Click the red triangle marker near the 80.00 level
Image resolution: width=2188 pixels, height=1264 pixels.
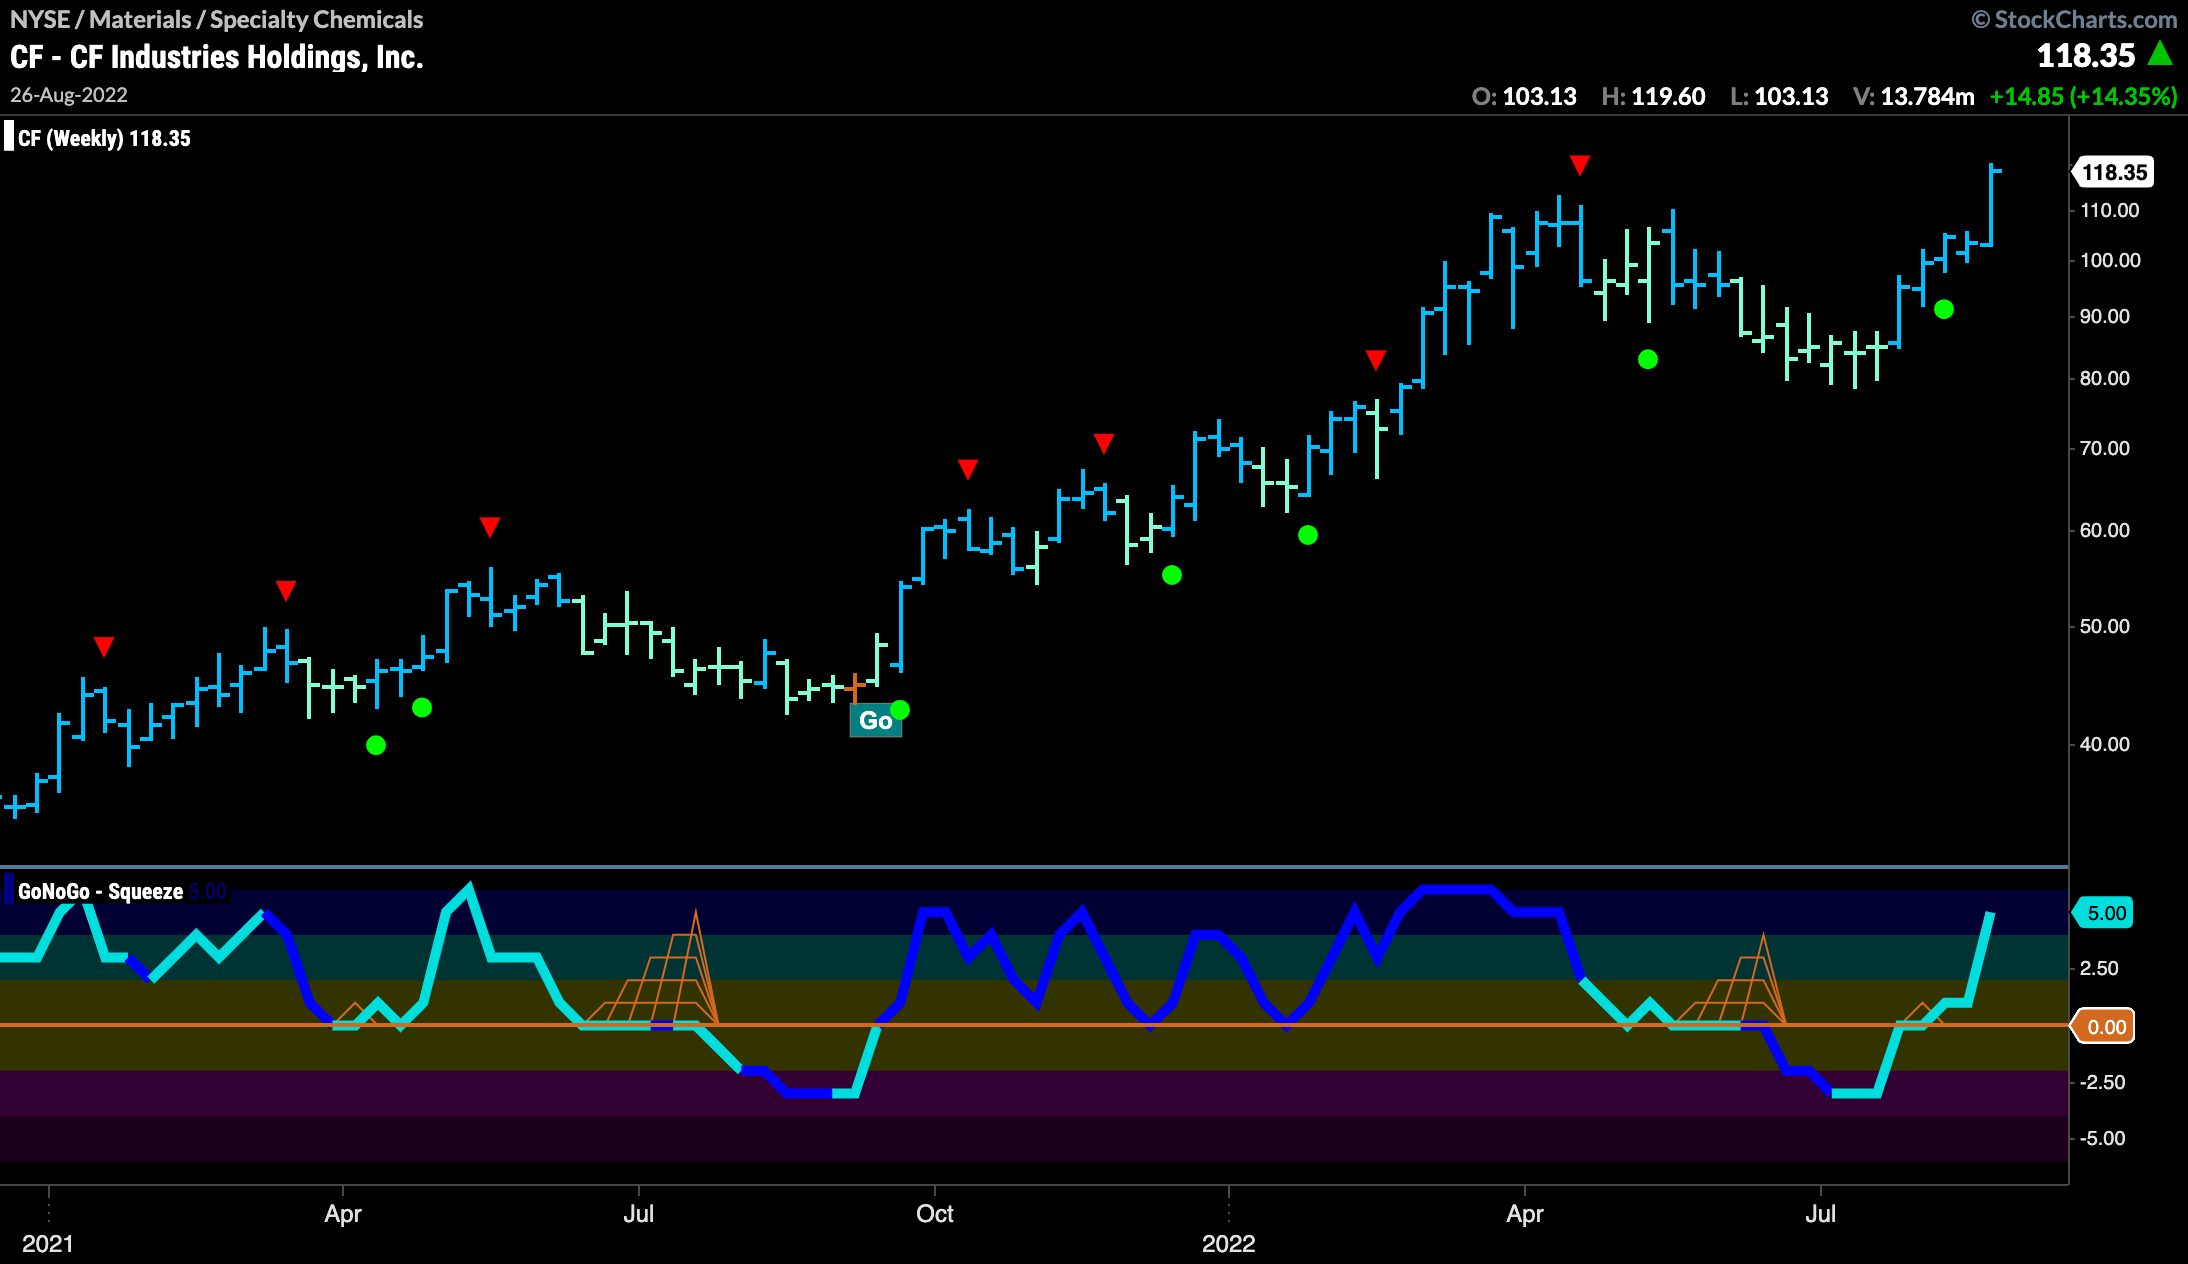pyautogui.click(x=1376, y=360)
